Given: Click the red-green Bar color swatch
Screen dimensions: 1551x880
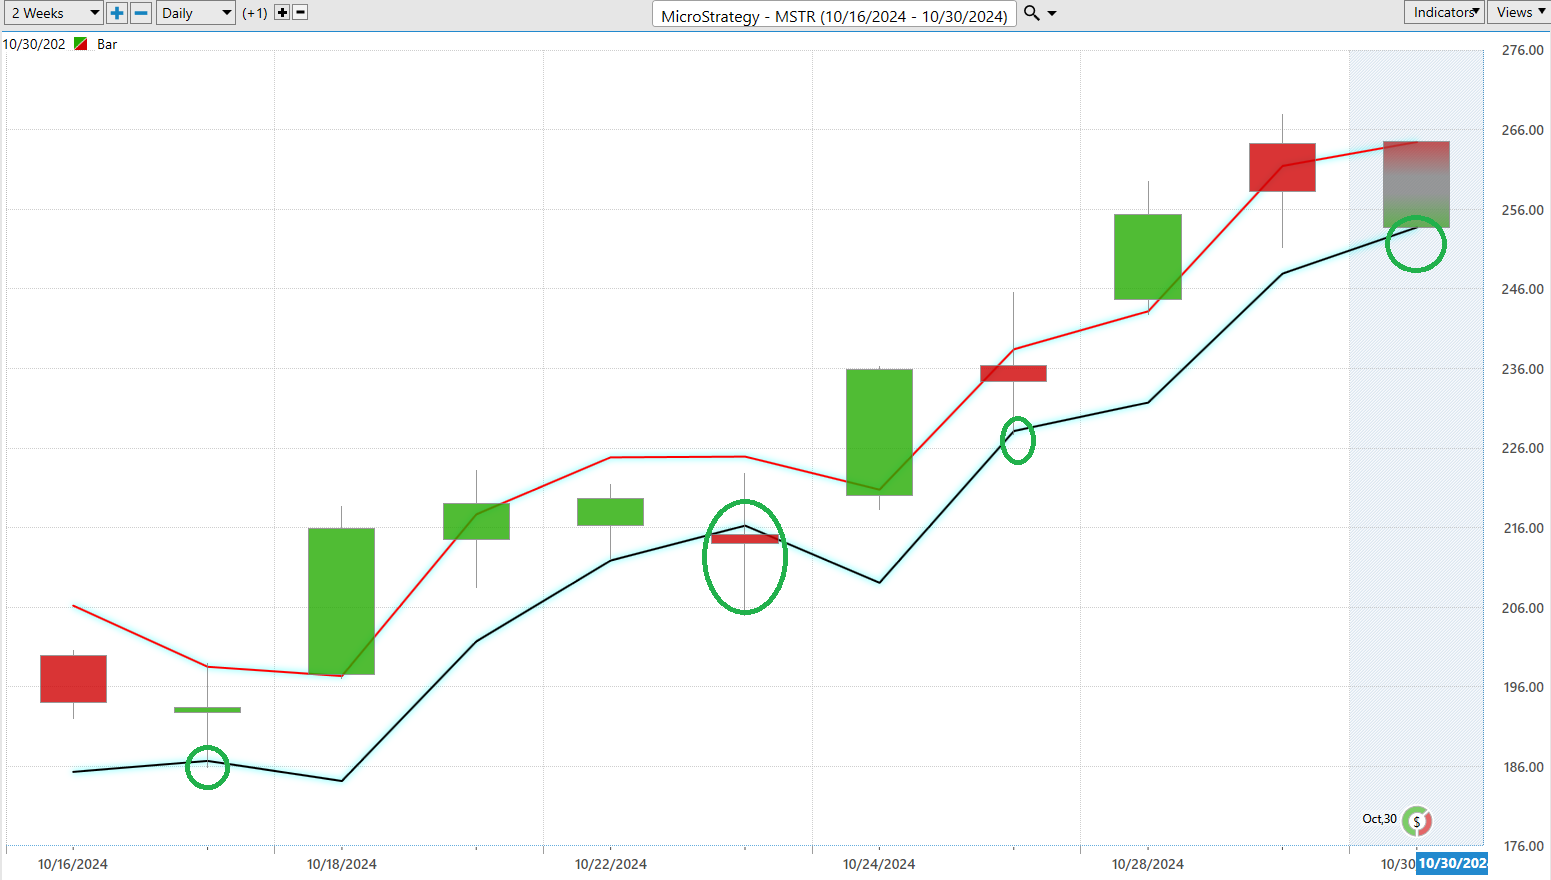Looking at the screenshot, I should 81,44.
